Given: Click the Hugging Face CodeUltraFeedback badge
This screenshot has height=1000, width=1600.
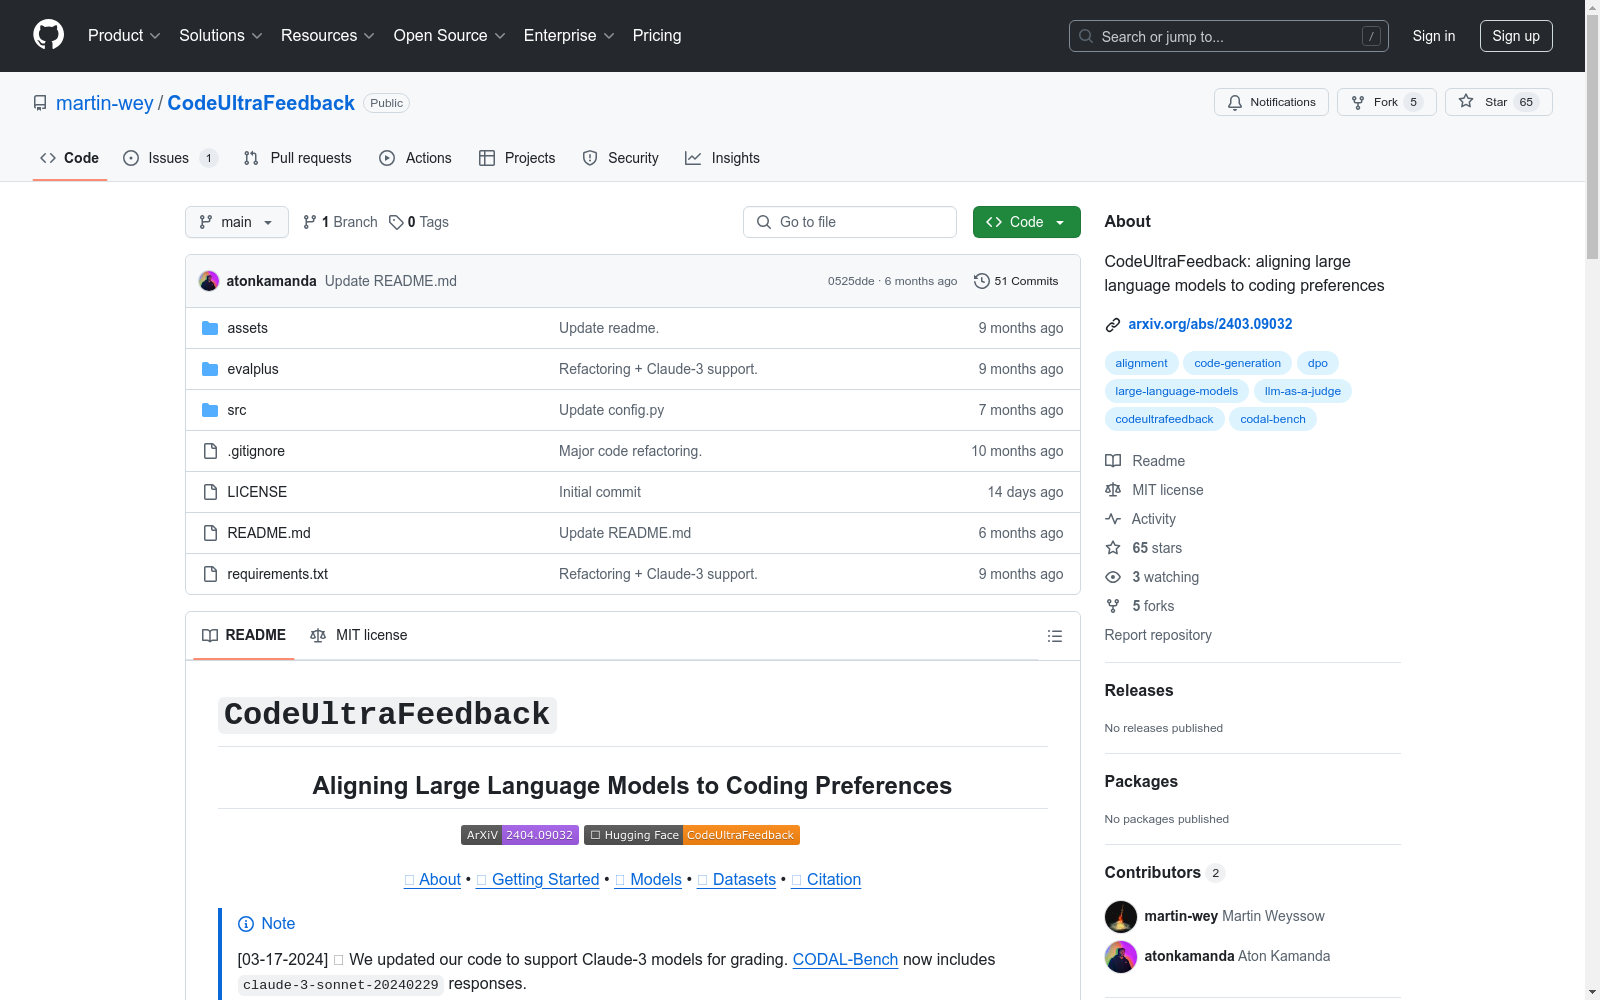Looking at the screenshot, I should coord(692,835).
